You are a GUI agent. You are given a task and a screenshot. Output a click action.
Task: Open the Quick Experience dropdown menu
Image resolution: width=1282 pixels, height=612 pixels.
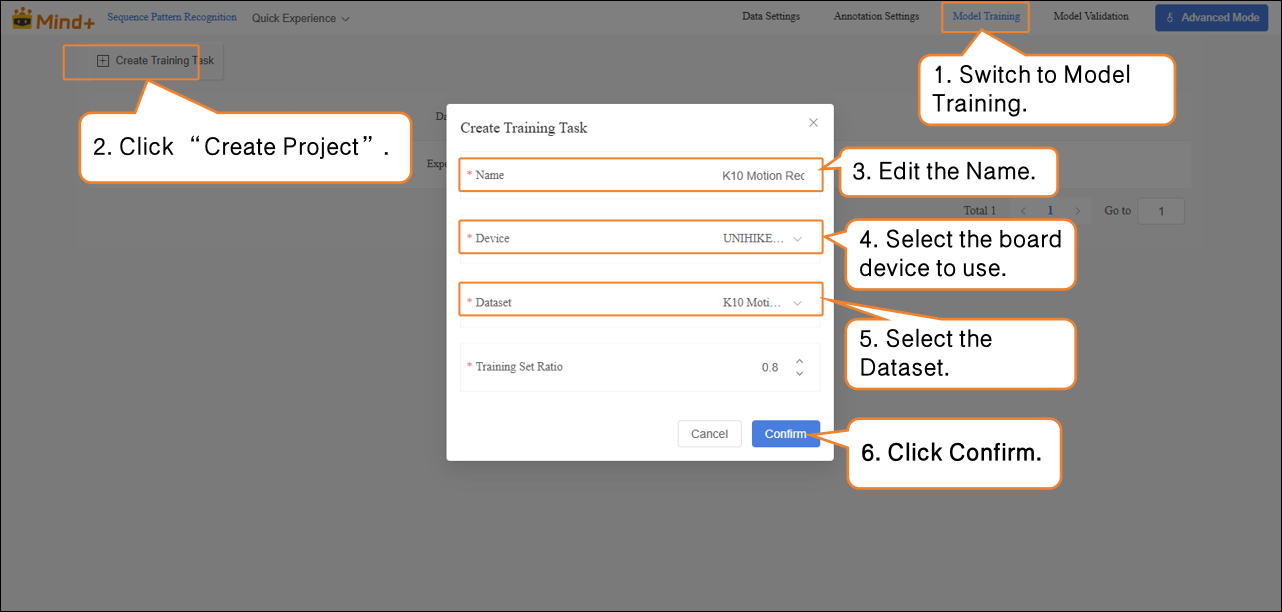(301, 18)
